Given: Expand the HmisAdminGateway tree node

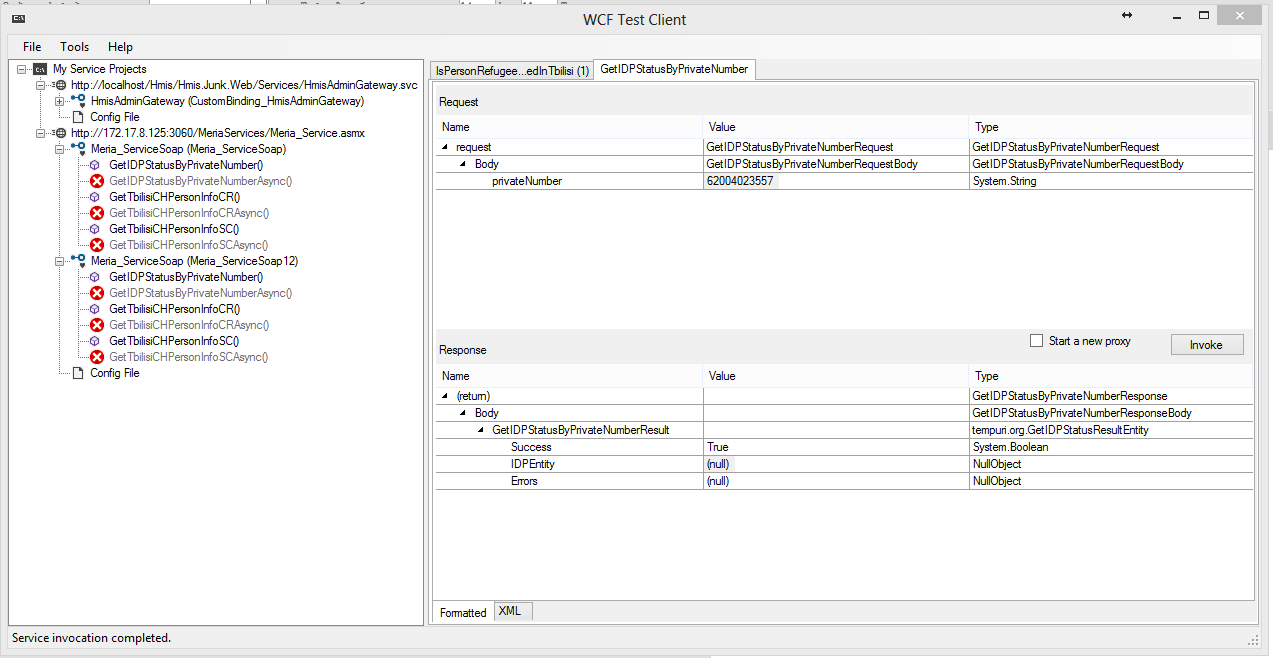Looking at the screenshot, I should pos(60,101).
